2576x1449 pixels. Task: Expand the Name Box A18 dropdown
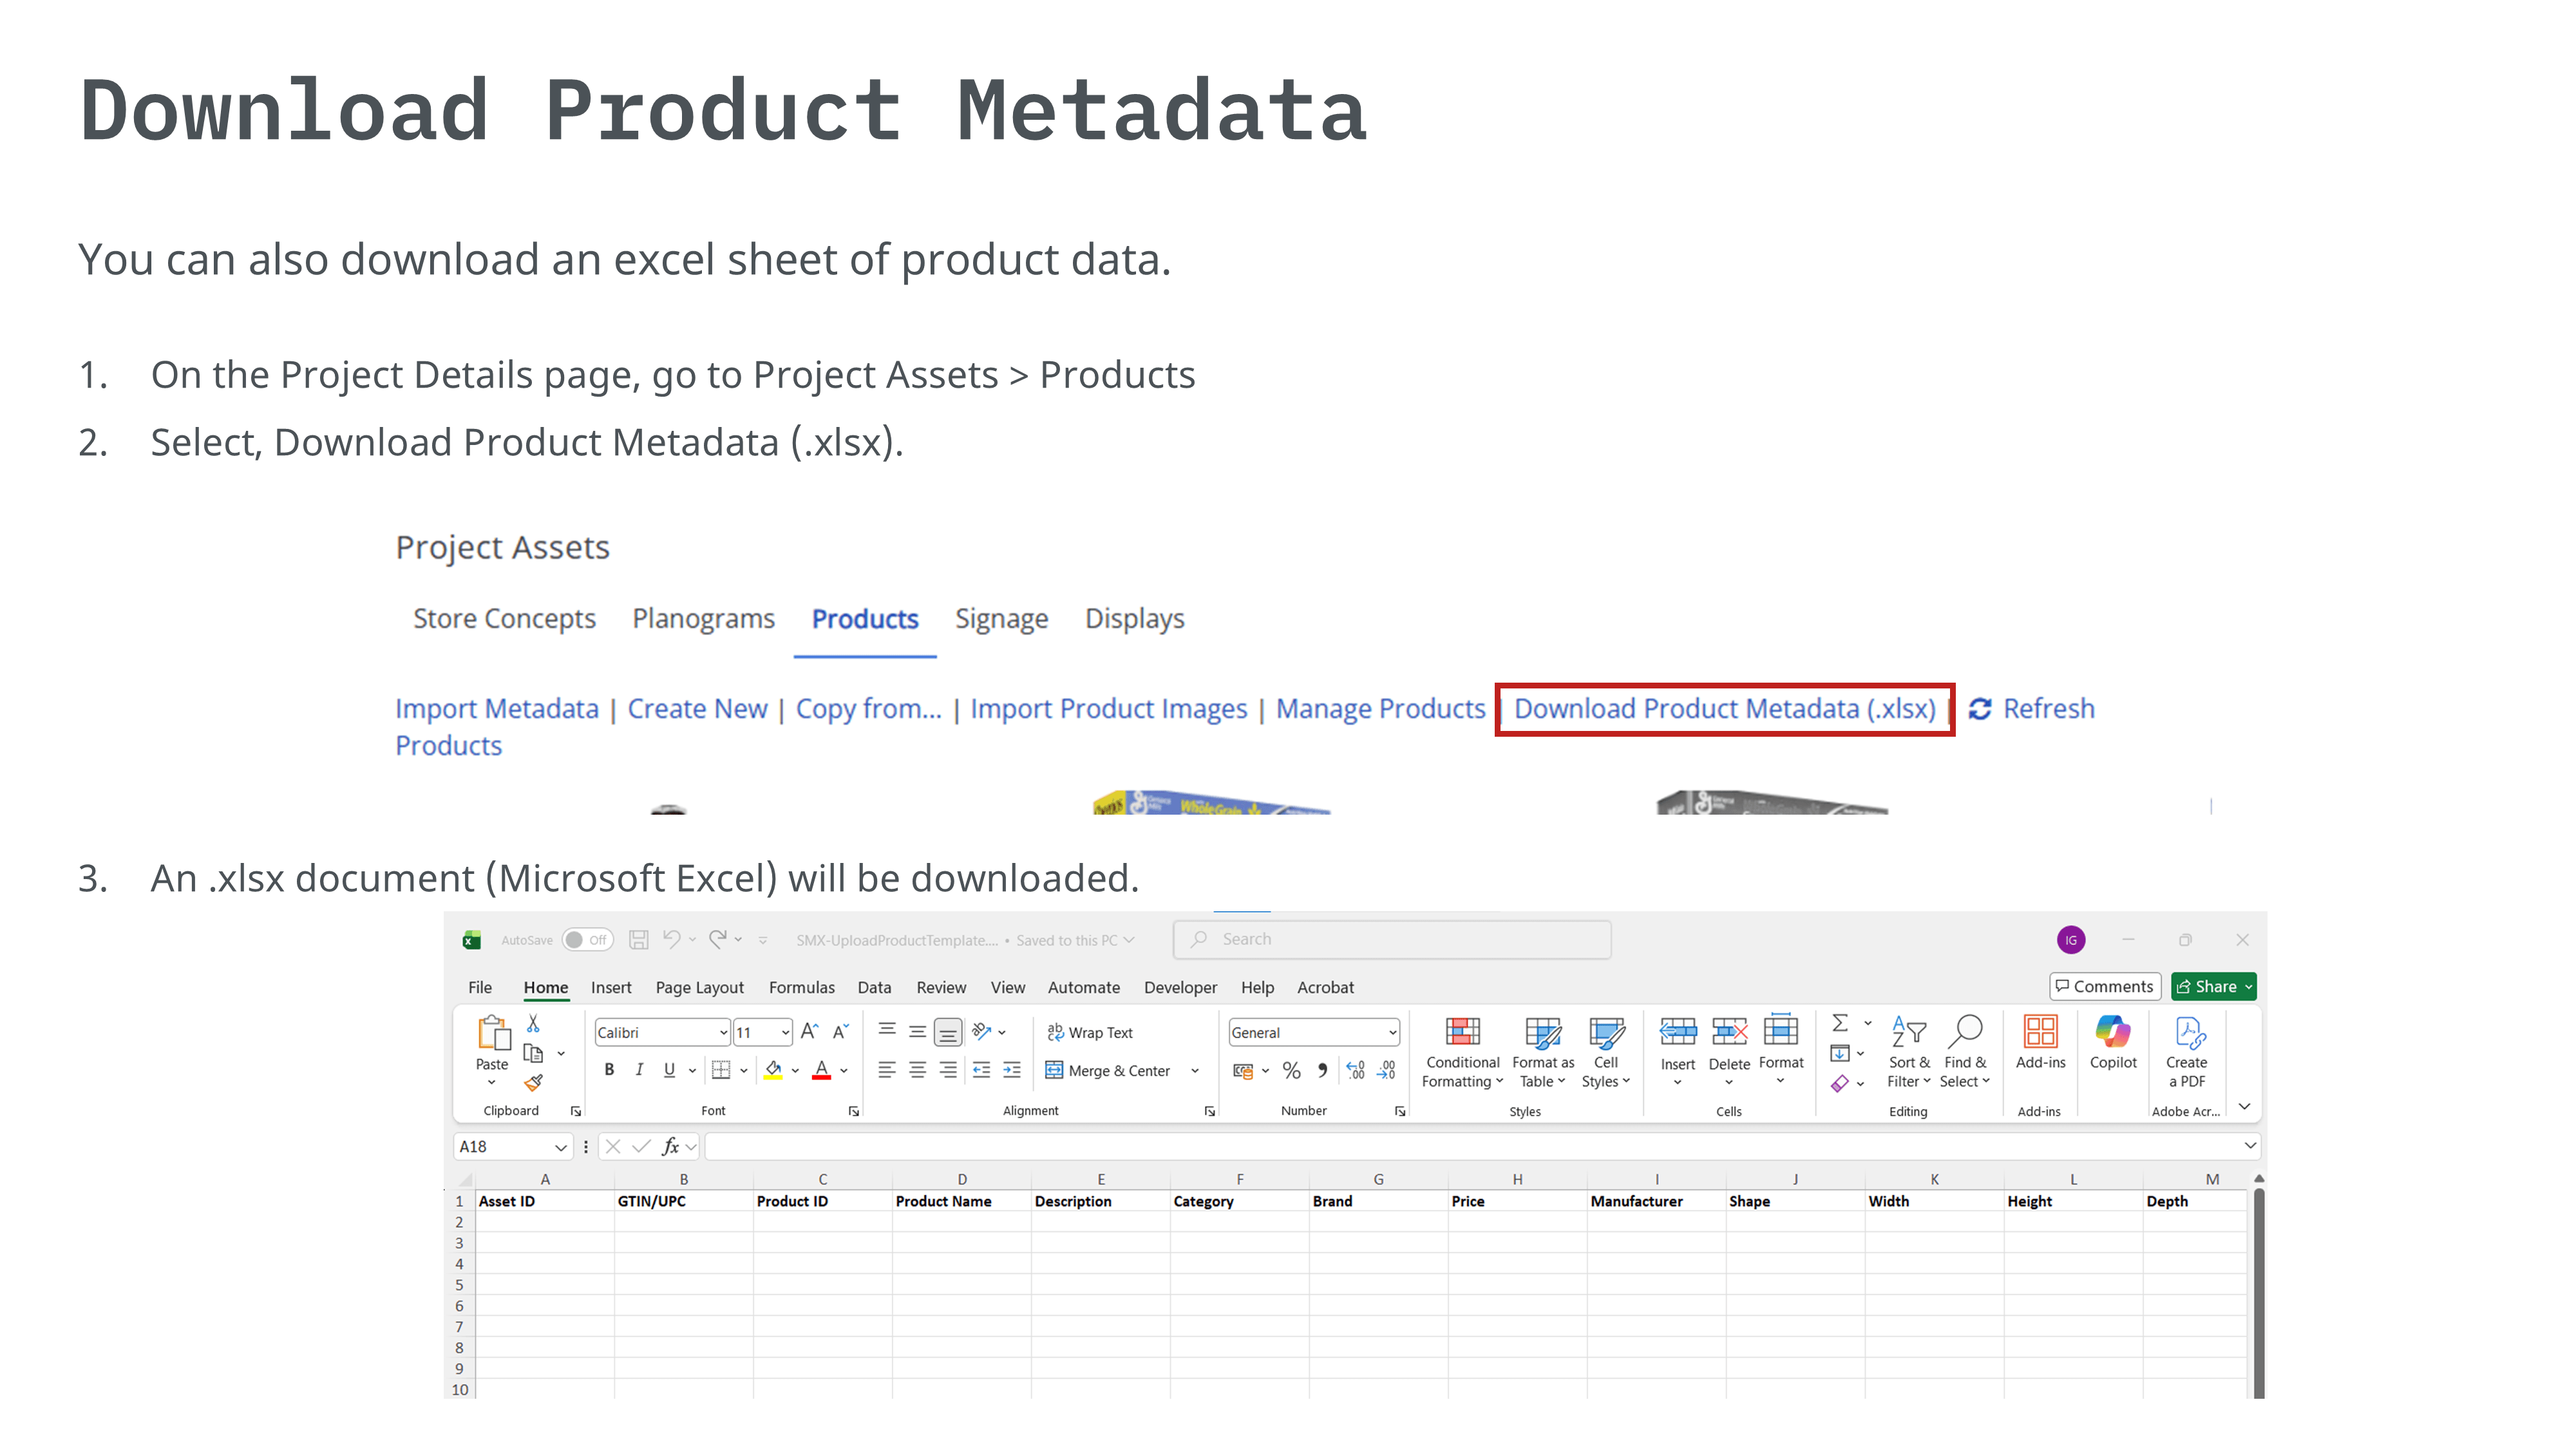click(560, 1147)
